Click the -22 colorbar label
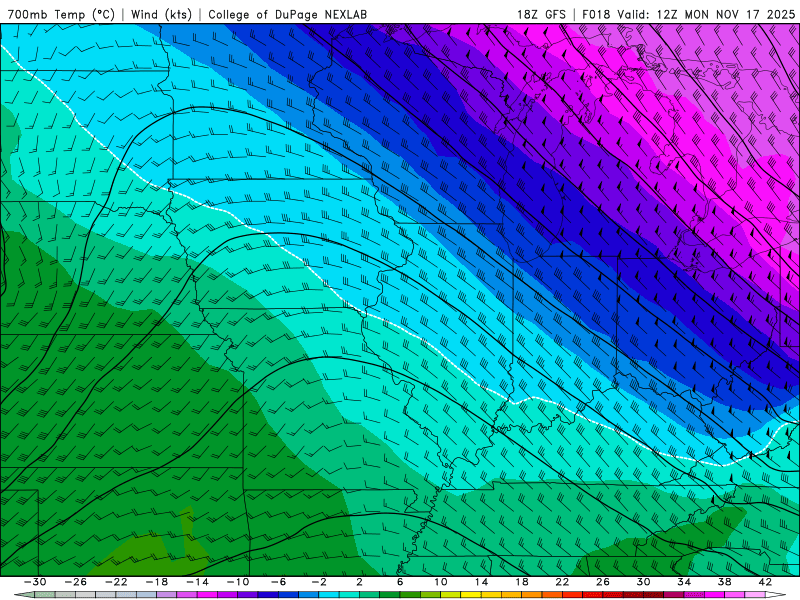Viewport: 800px width, 600px height. click(x=116, y=582)
